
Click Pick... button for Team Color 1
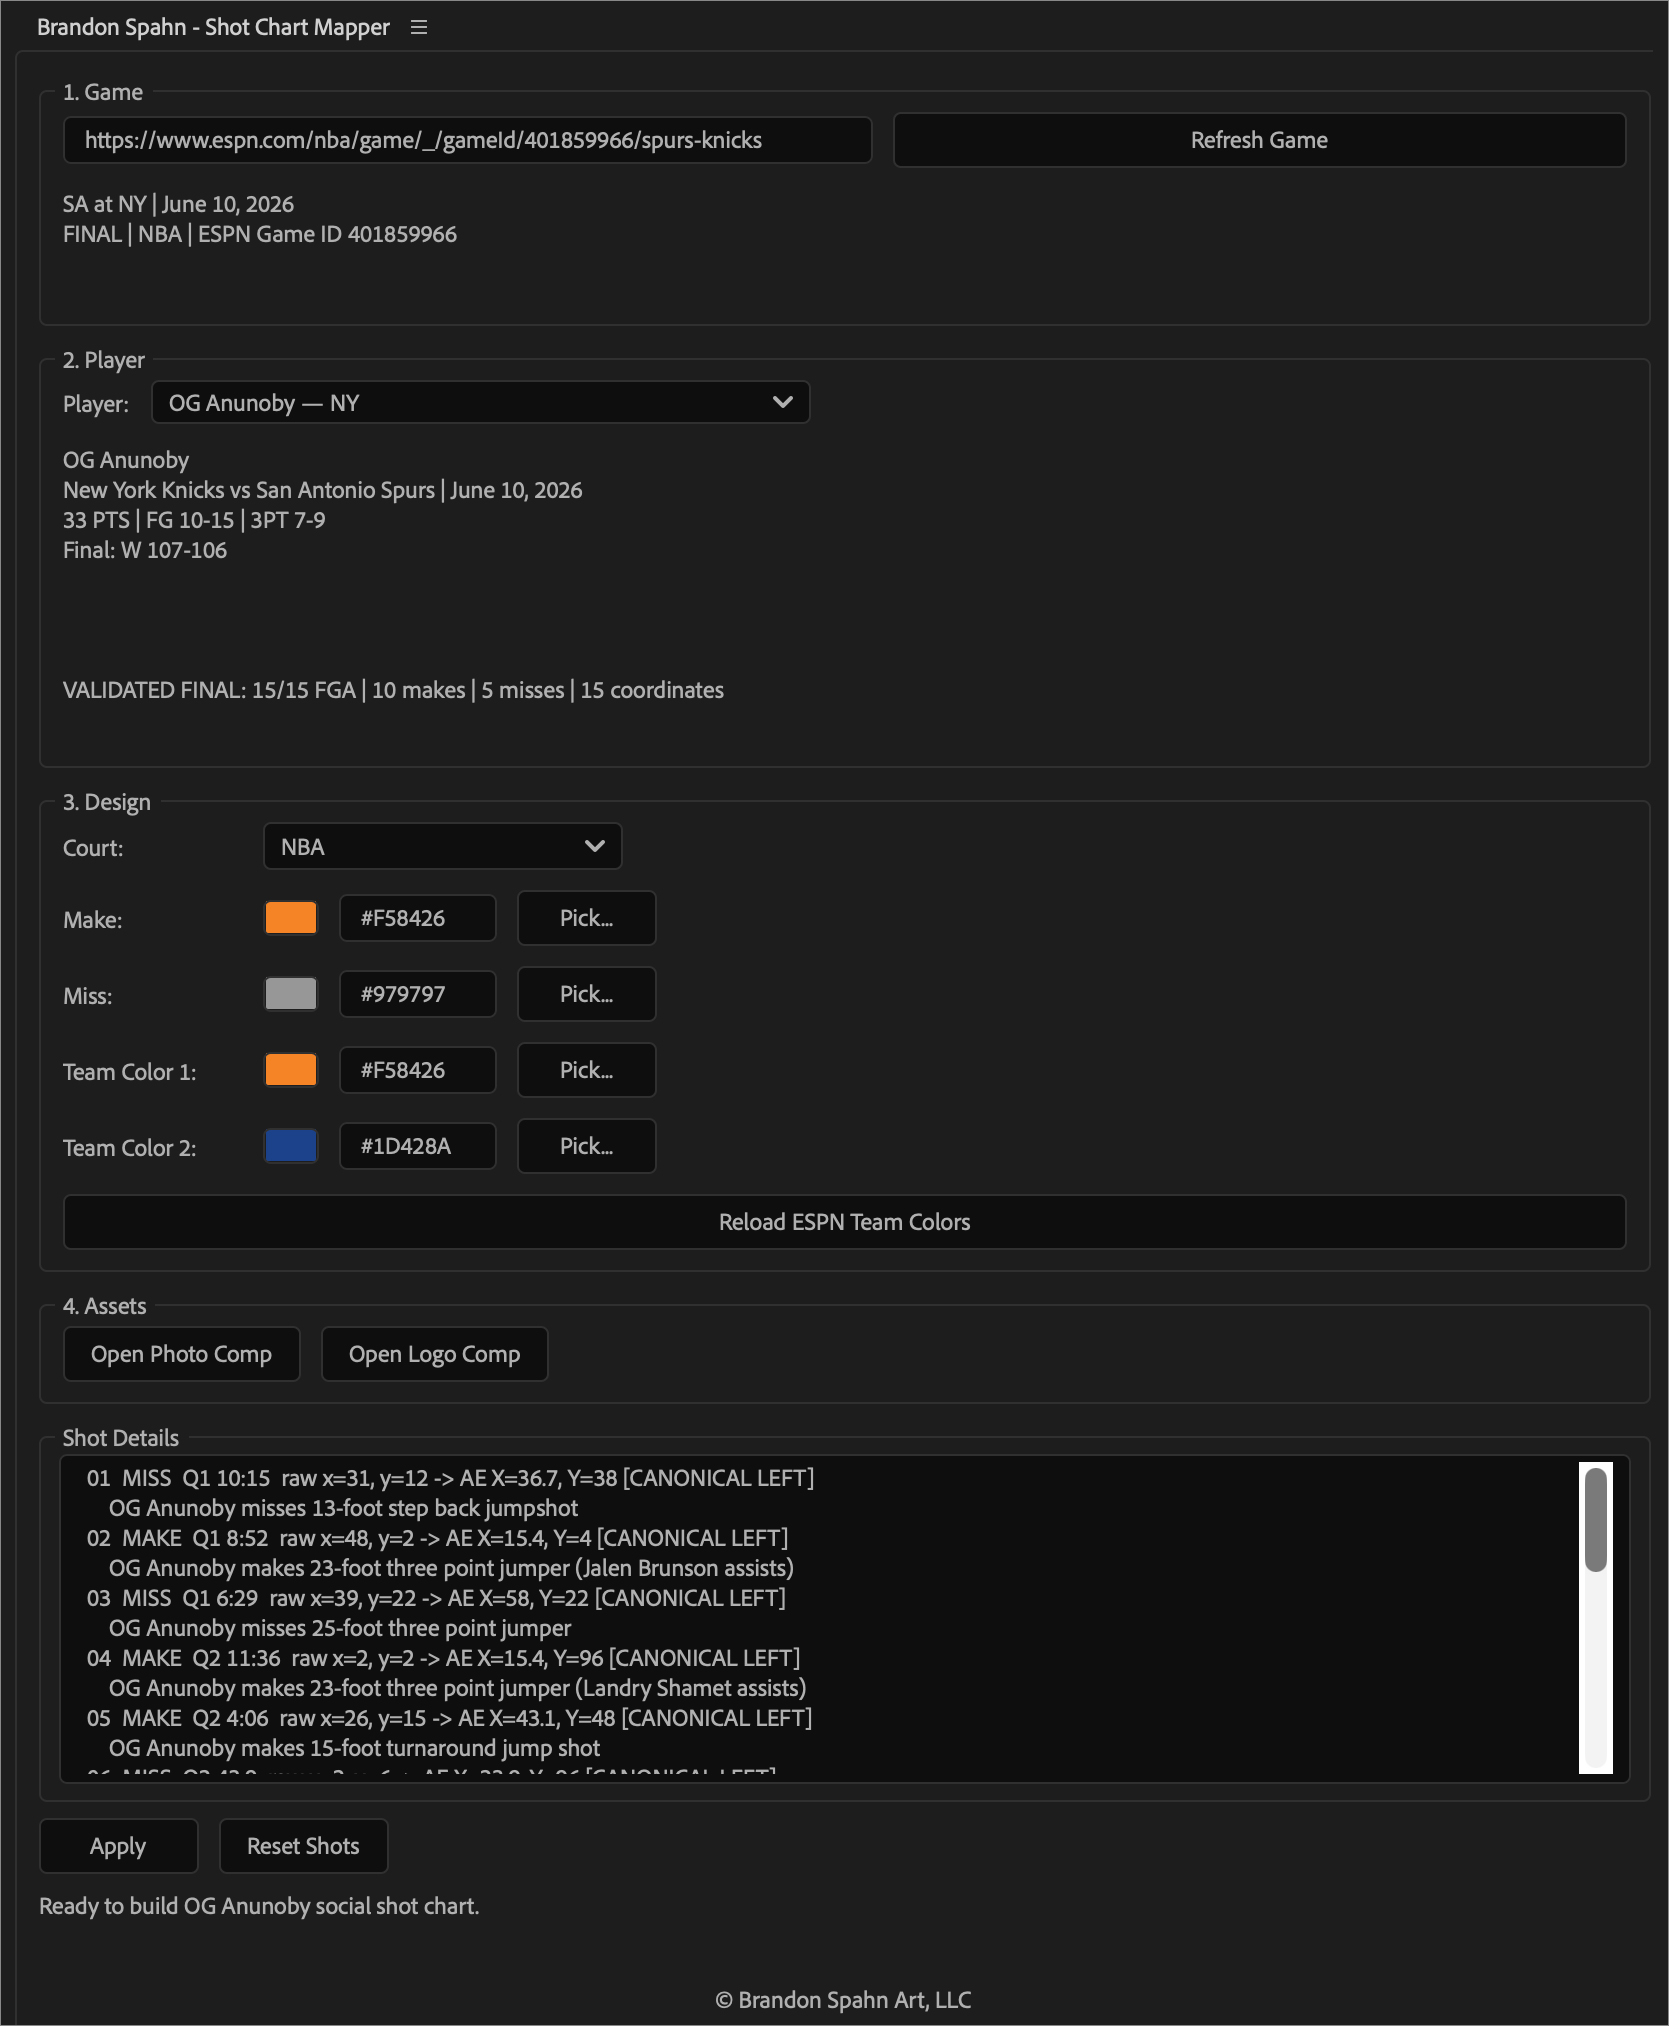tap(586, 1070)
